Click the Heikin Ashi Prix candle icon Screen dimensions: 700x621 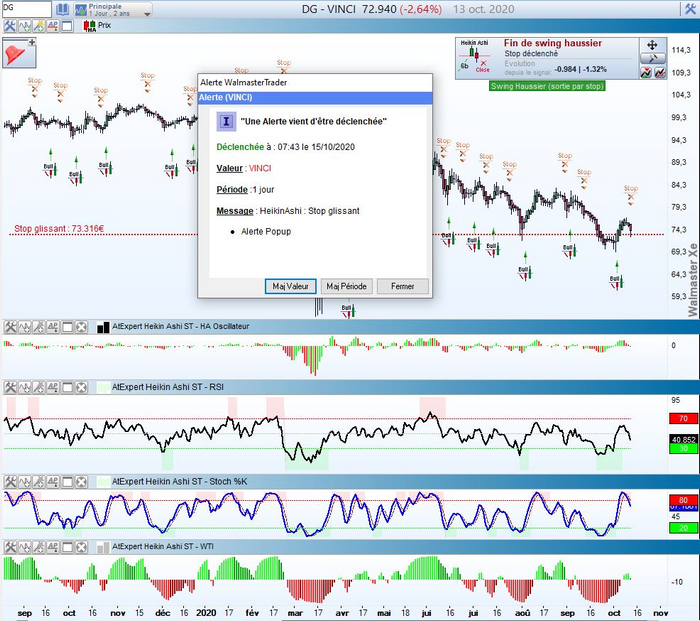pos(89,26)
